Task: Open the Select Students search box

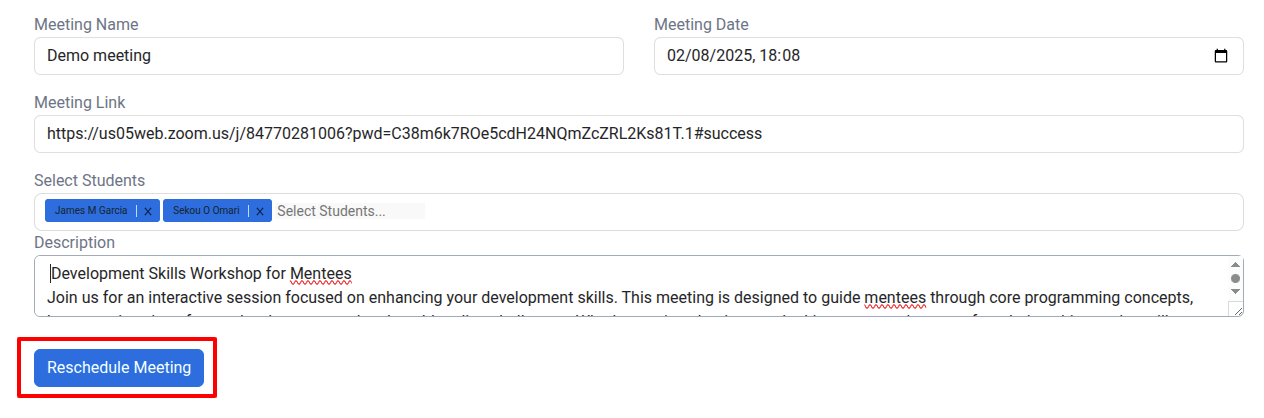Action: click(x=350, y=211)
